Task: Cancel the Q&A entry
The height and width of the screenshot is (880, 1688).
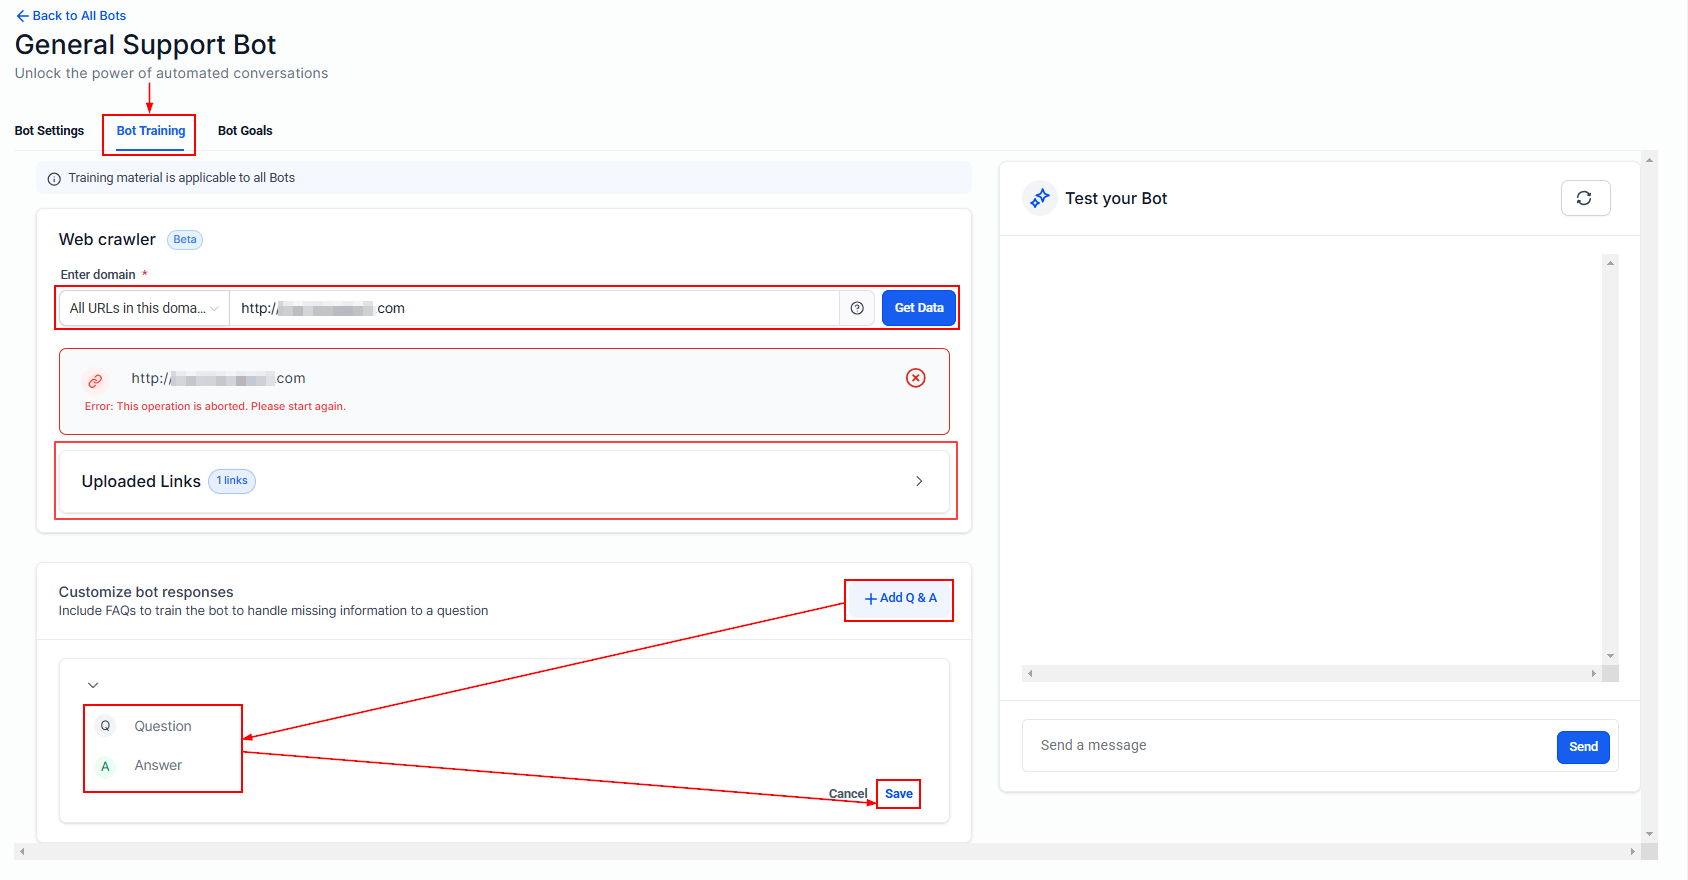Action: tap(848, 794)
